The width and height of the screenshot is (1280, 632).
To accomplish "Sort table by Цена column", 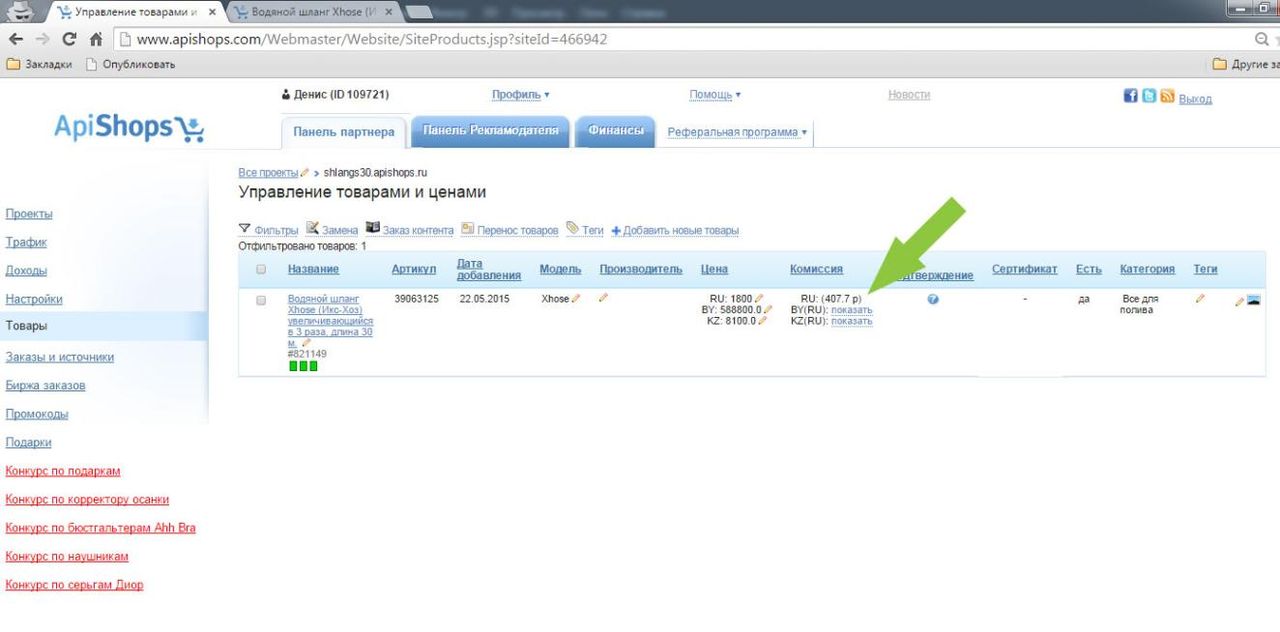I will (x=714, y=269).
